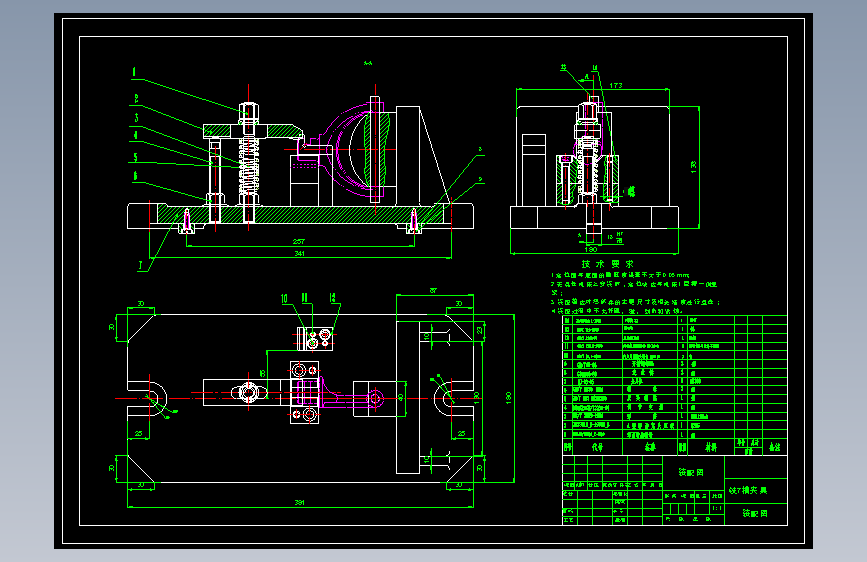Click the balloon number 1 callout
The height and width of the screenshot is (562, 867).
pos(134,72)
